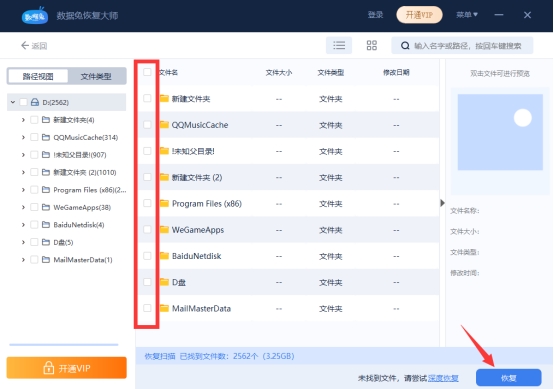554x389 pixels.
Task: Sort by 文件大小 column header
Action: (279, 72)
